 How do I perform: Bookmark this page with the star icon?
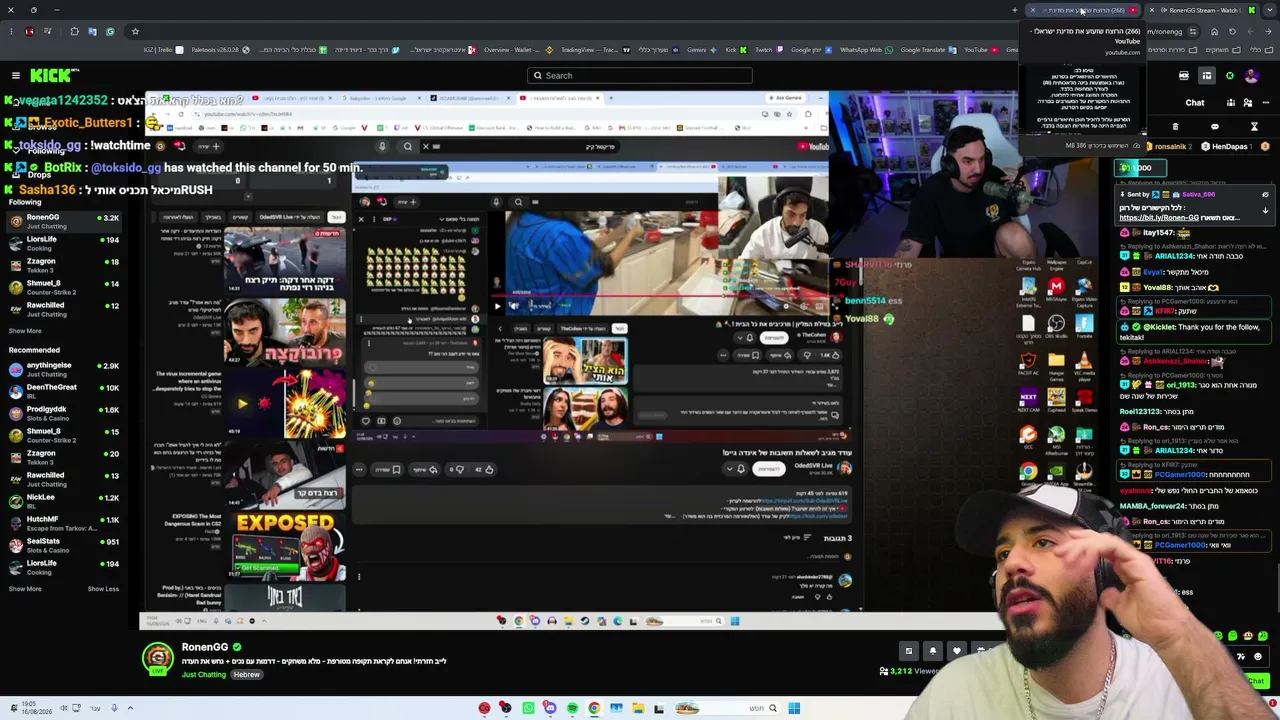coord(135,31)
